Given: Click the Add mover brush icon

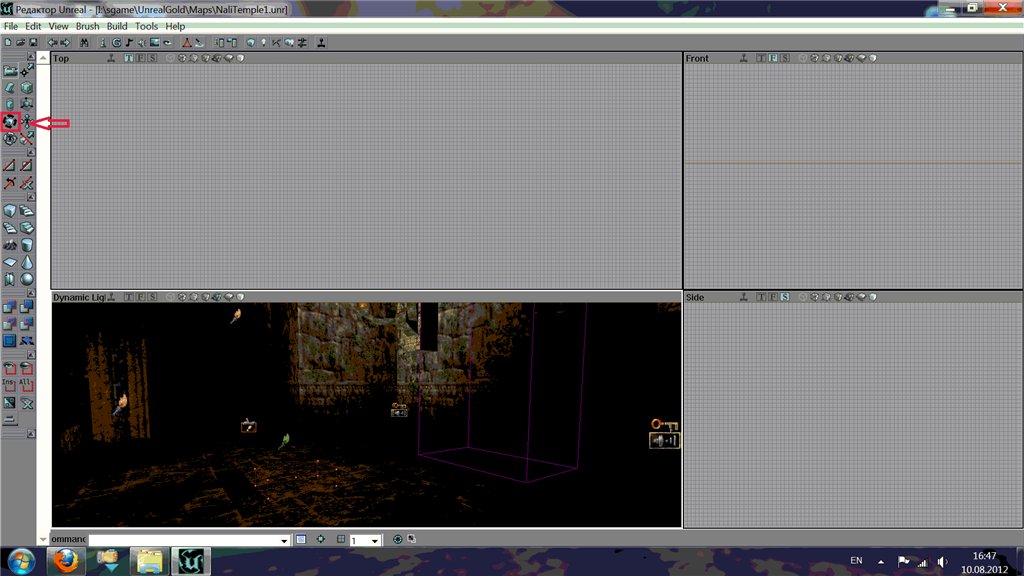Looking at the screenshot, I should 27,340.
